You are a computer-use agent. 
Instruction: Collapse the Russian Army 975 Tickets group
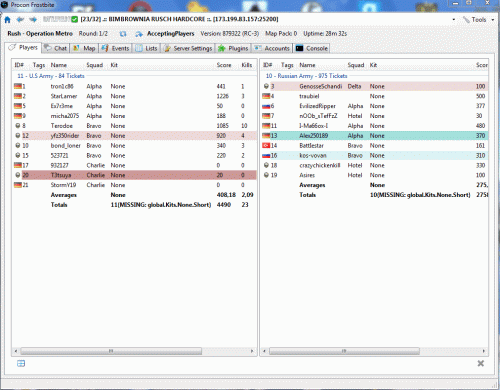coord(306,76)
